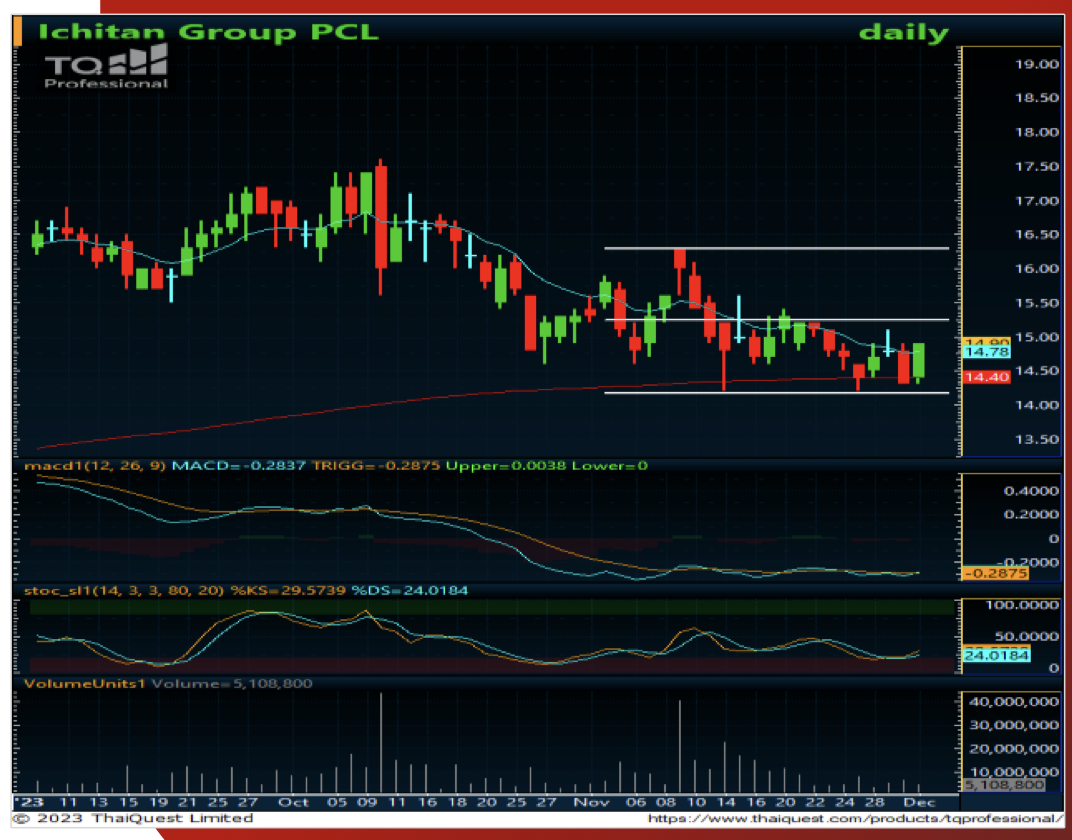The width and height of the screenshot is (1072, 840).
Task: Click the "28" date axis label
Action: pyautogui.click(x=875, y=802)
